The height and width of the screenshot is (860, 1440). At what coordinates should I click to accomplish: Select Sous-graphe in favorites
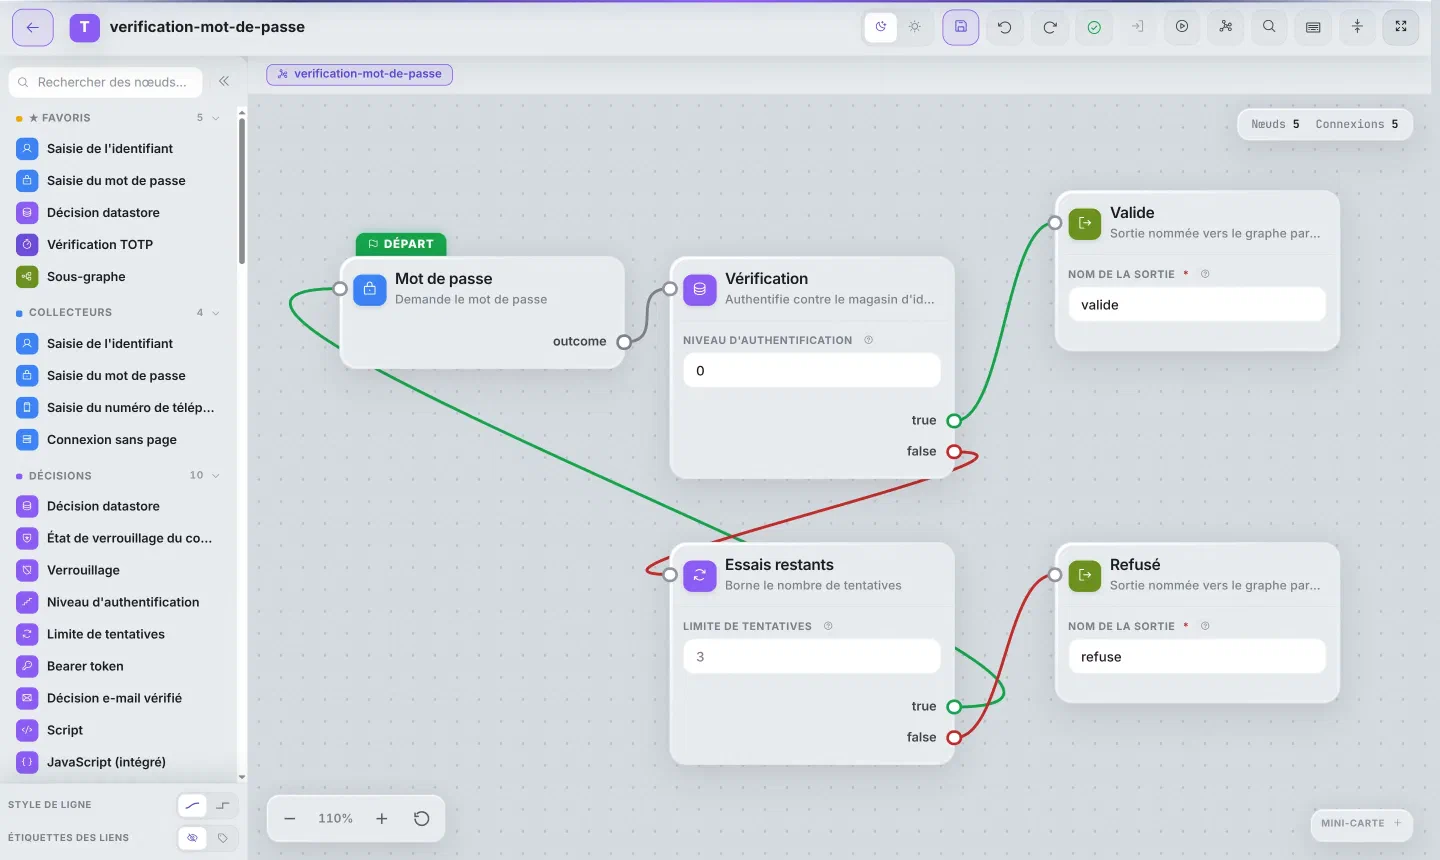[x=118, y=277]
